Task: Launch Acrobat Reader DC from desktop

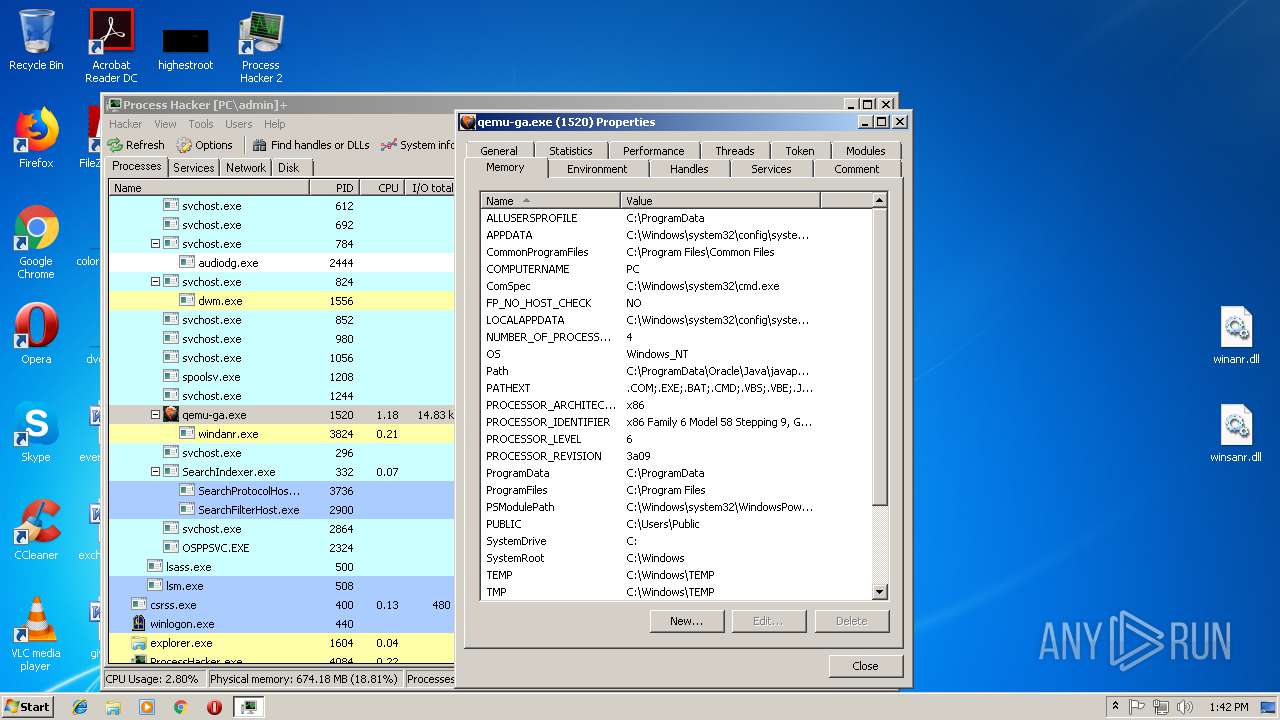Action: click(x=111, y=45)
